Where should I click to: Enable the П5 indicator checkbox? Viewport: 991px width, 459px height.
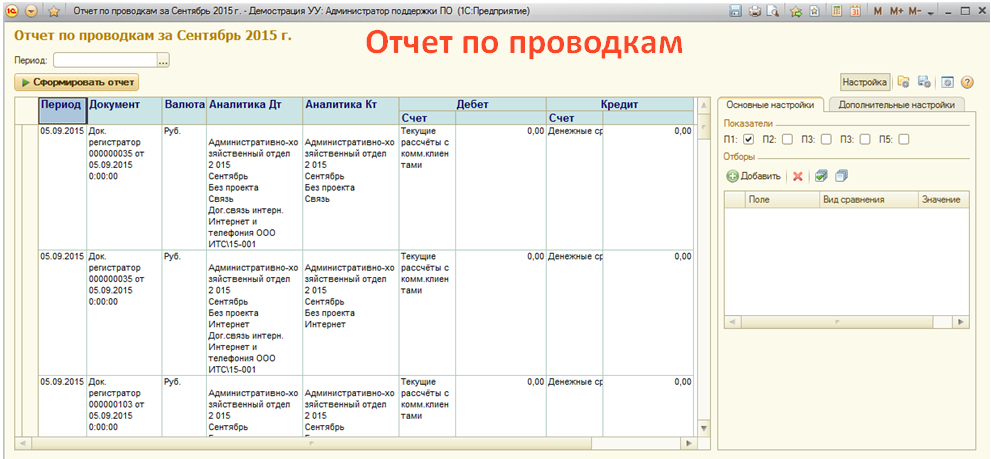coord(904,139)
